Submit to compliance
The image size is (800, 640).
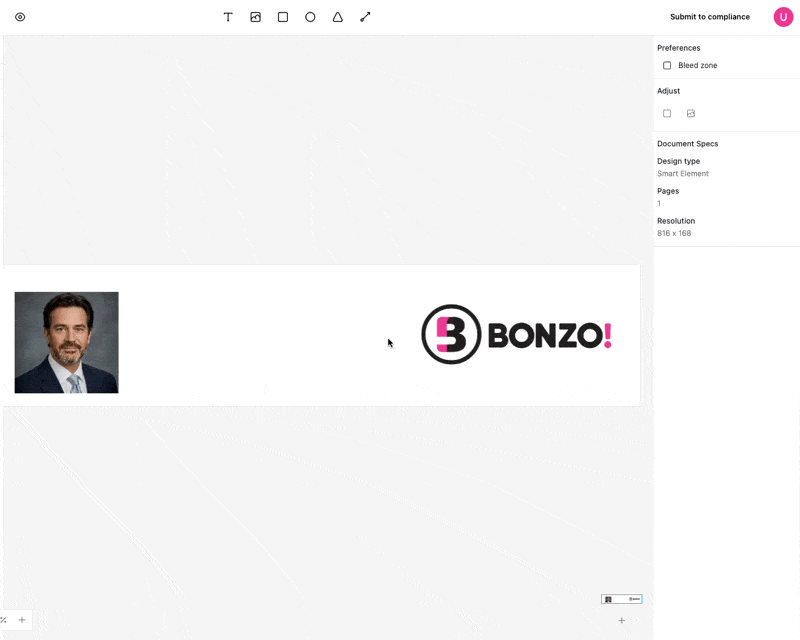[710, 17]
